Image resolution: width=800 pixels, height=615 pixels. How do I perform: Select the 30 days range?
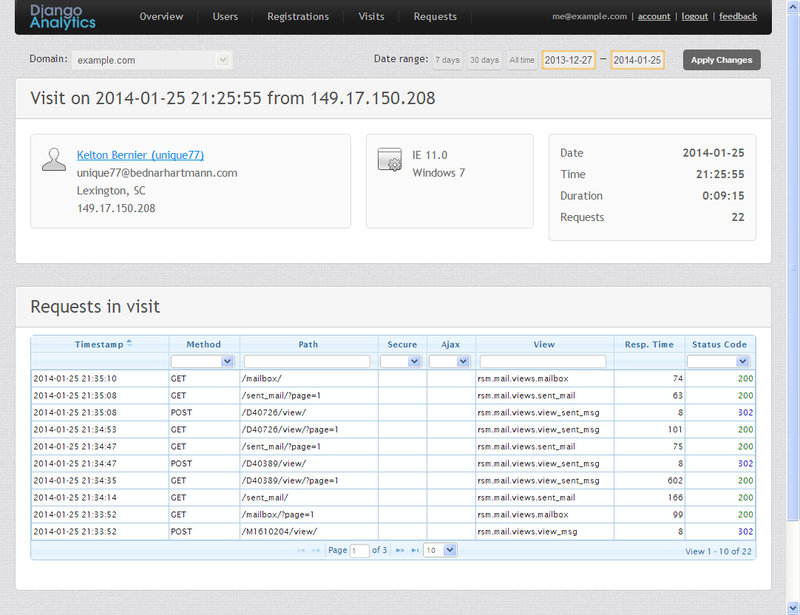pos(484,60)
